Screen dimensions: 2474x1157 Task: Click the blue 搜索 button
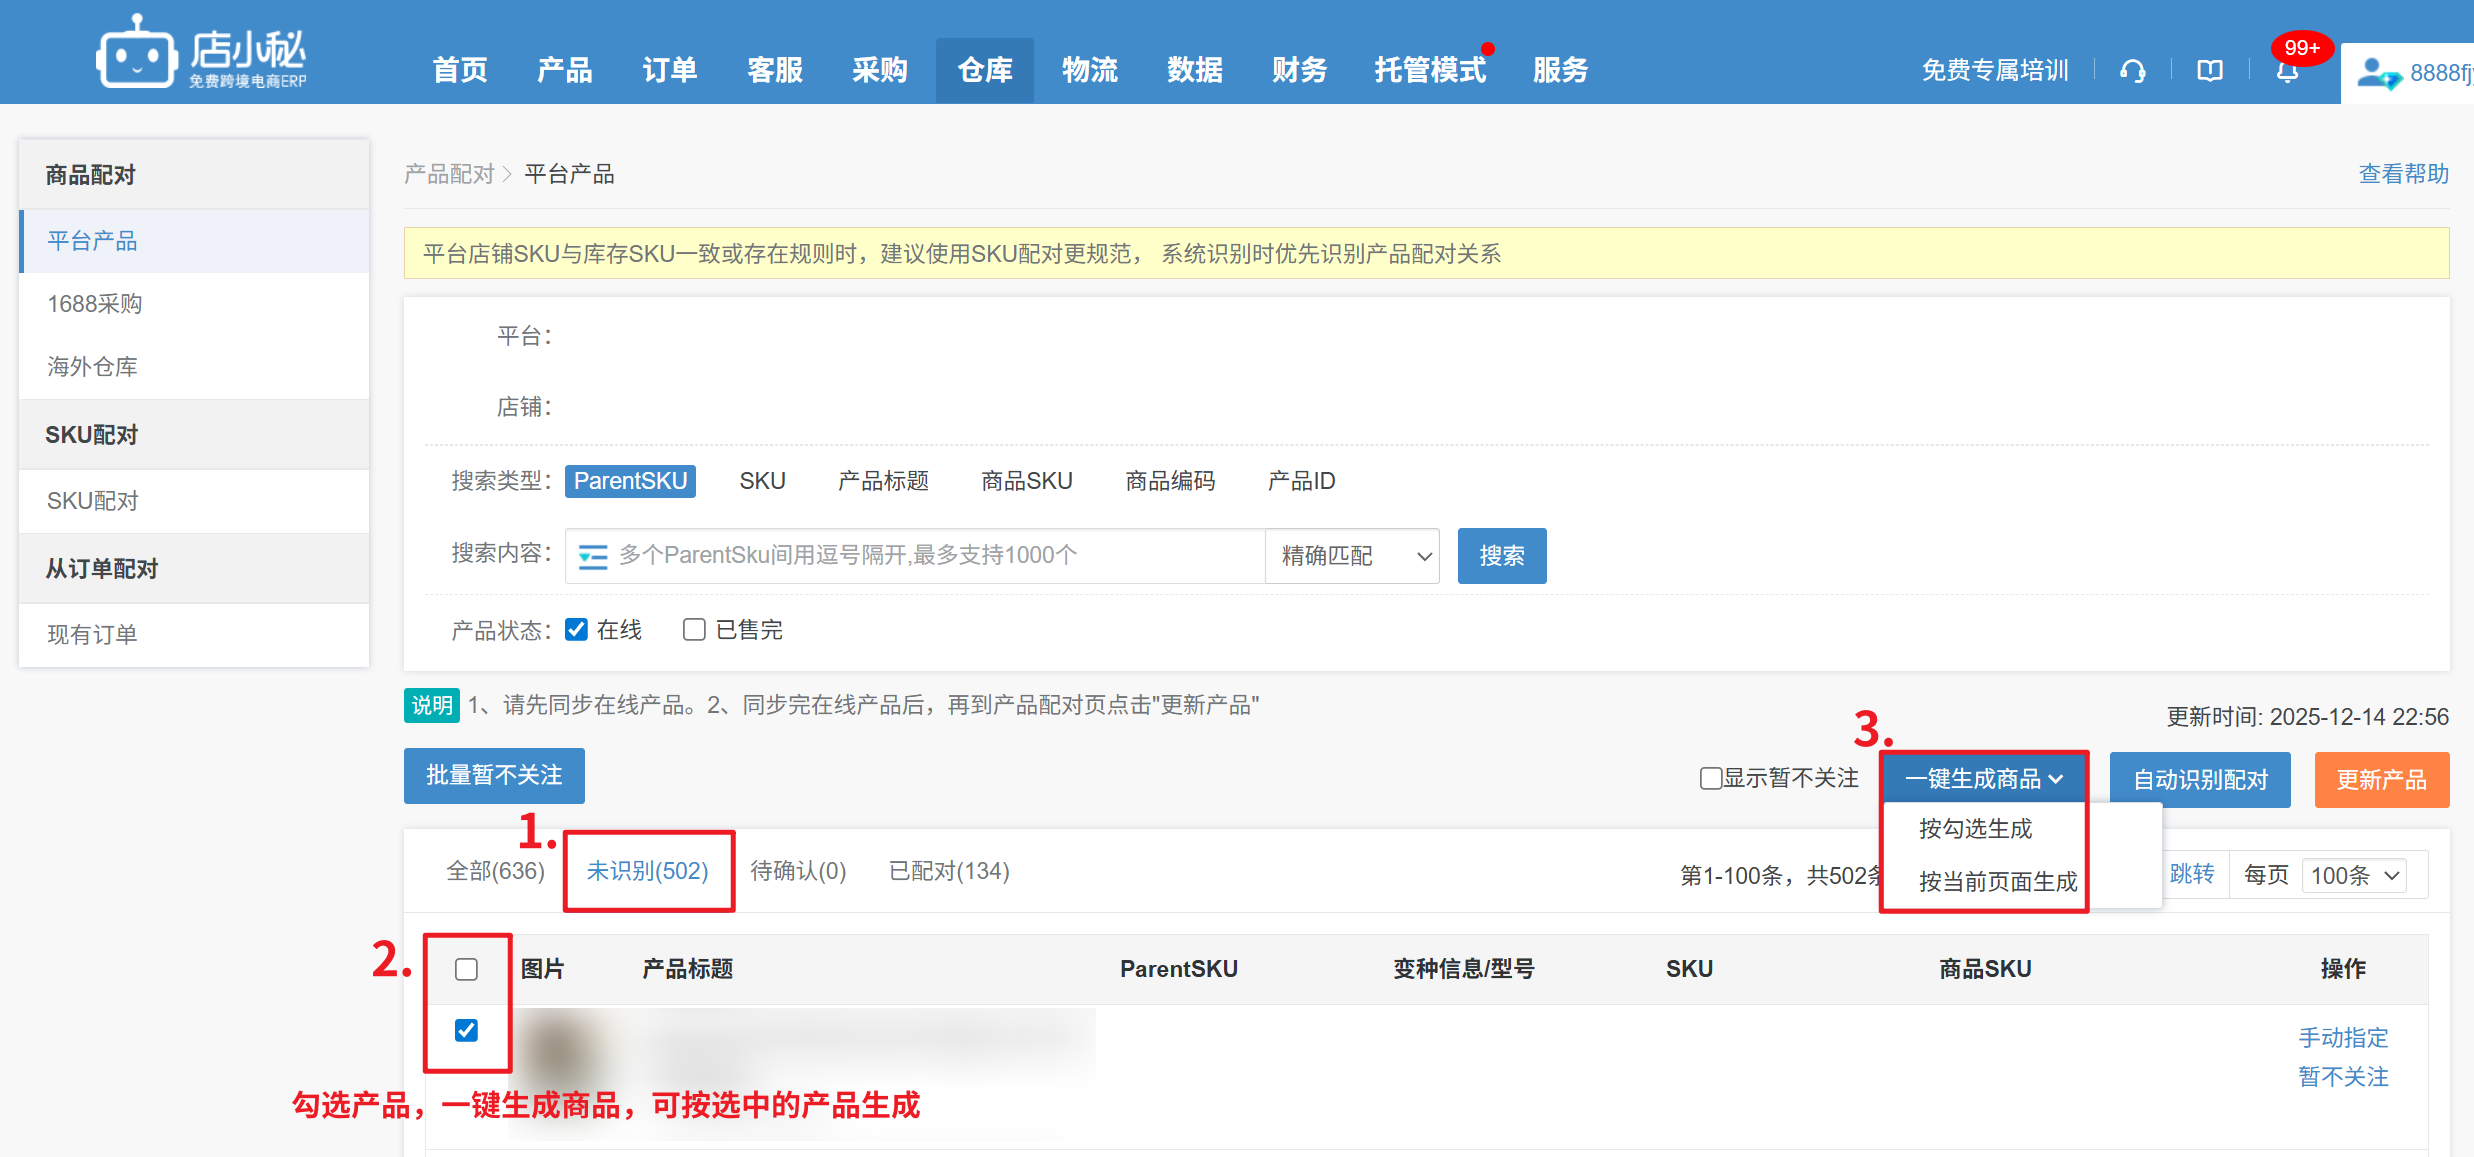click(1501, 556)
